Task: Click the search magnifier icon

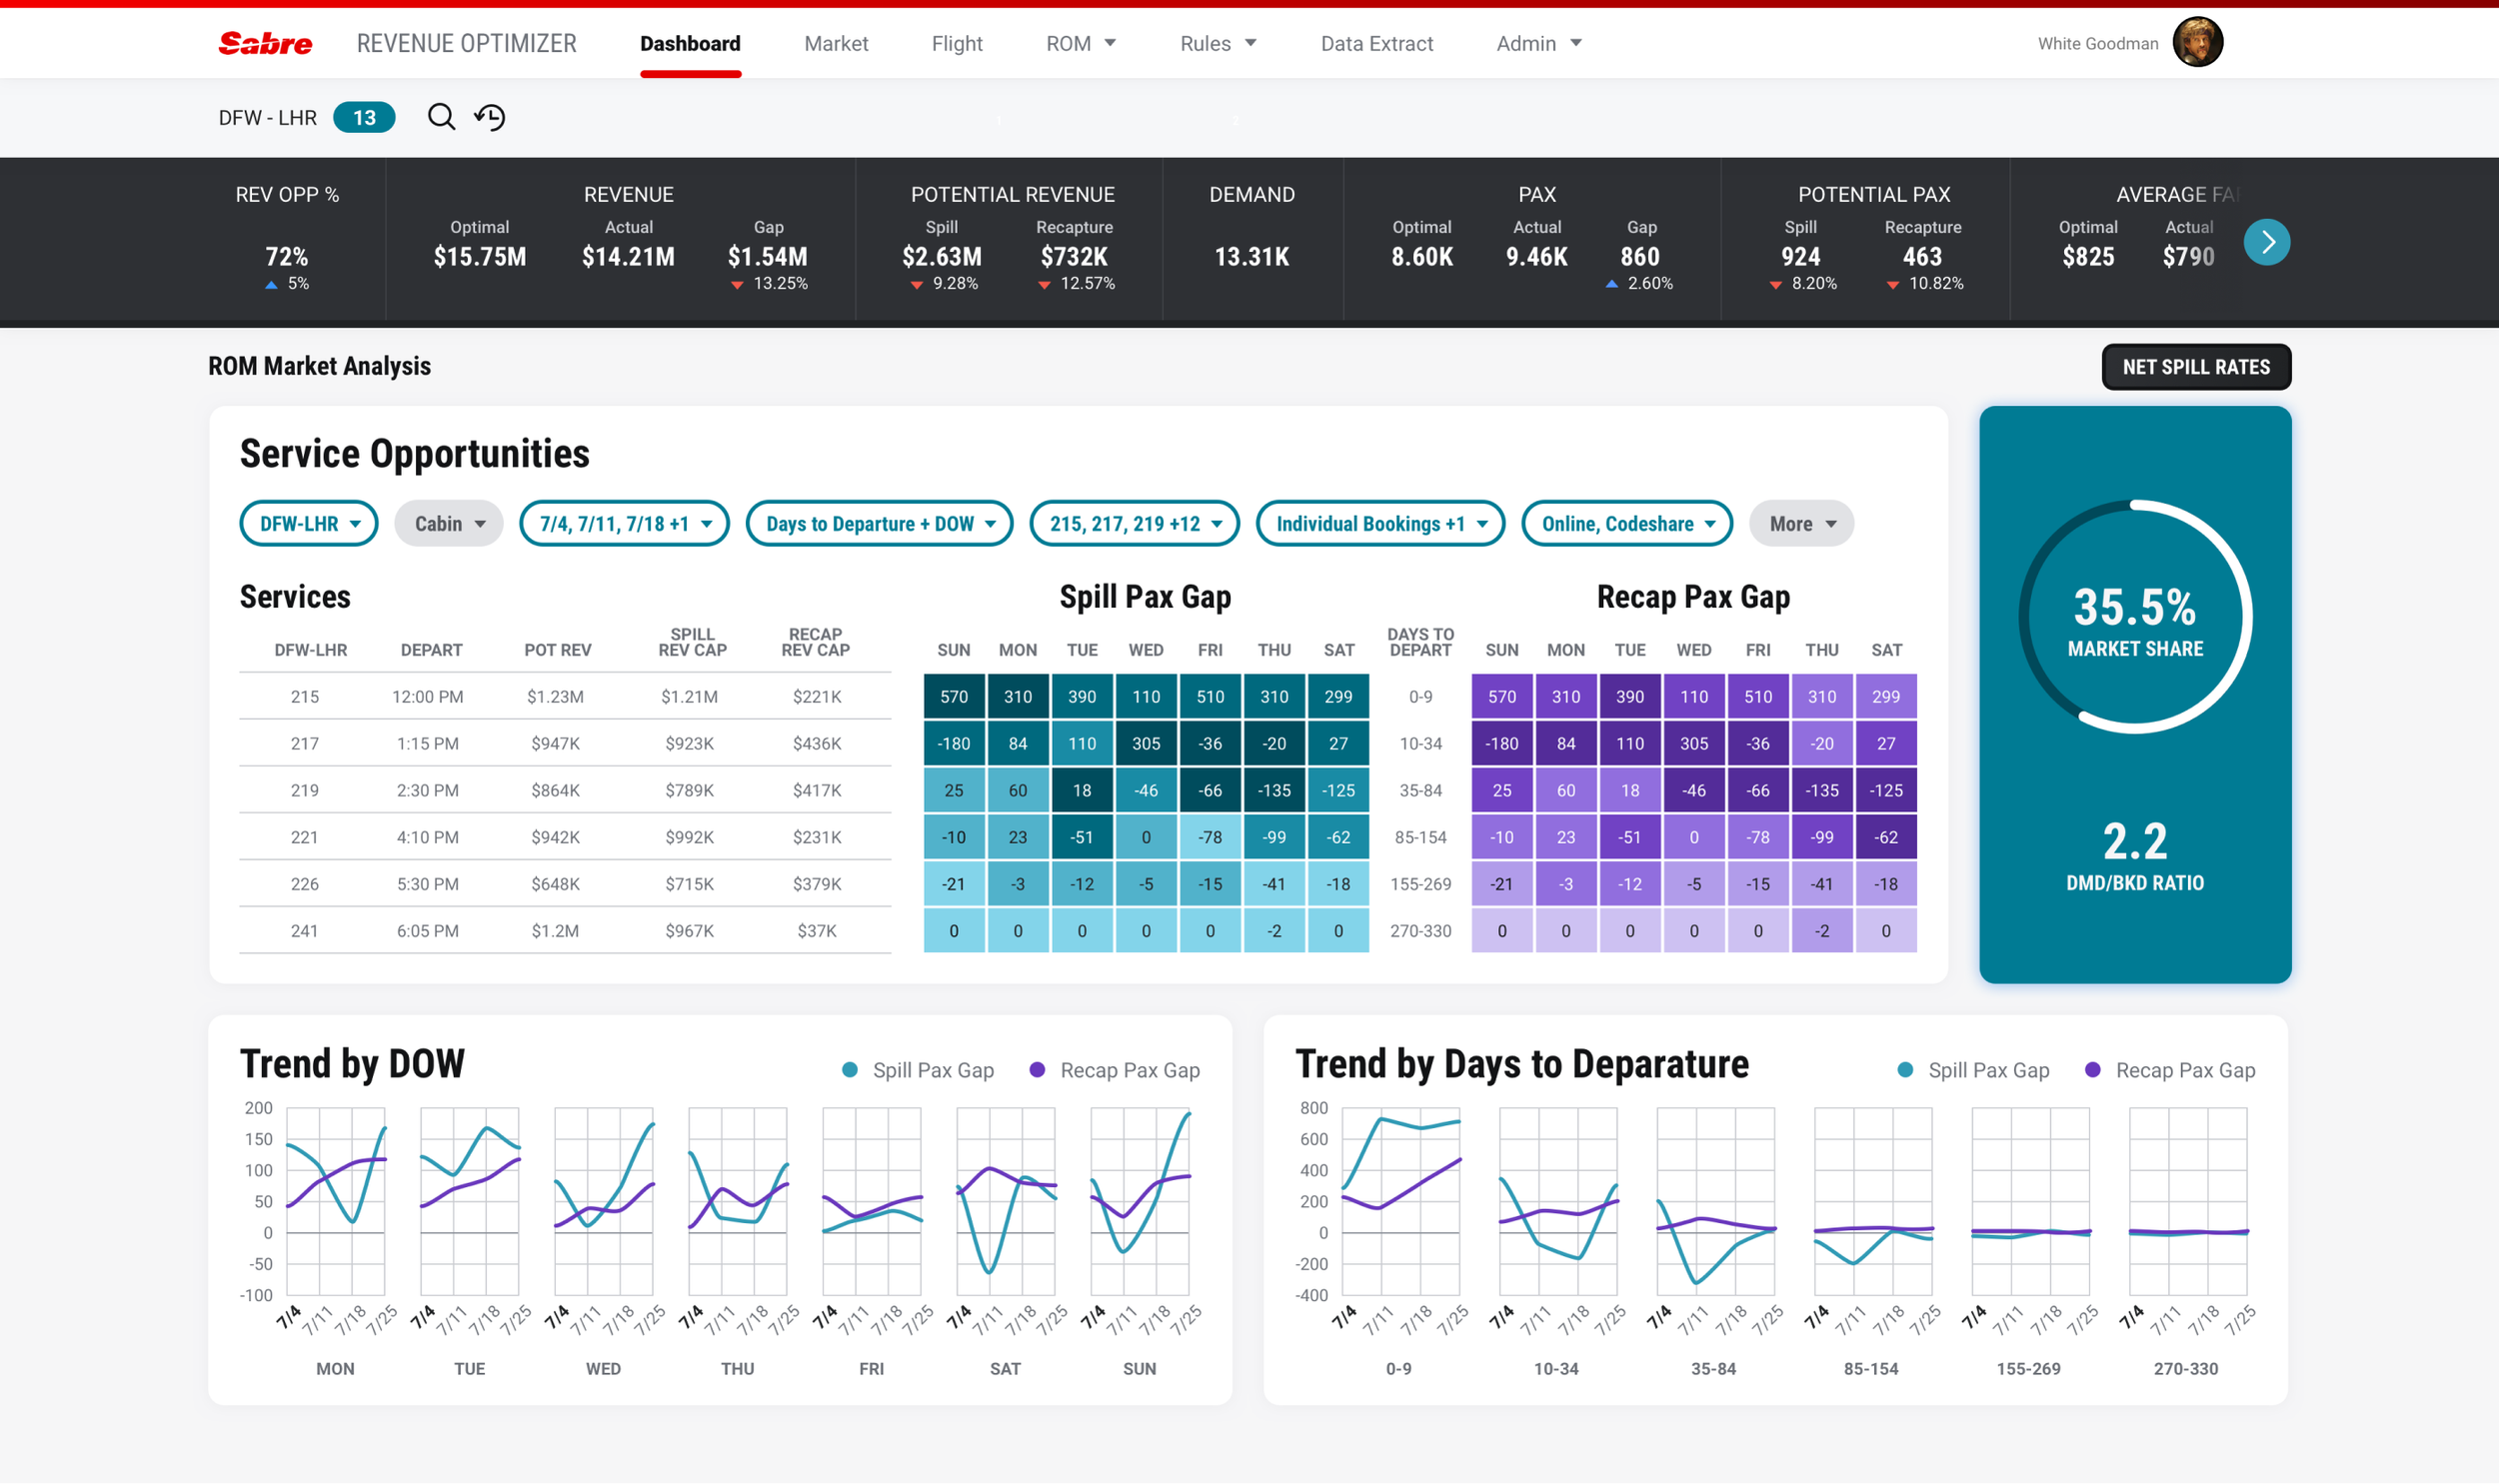Action: (441, 117)
